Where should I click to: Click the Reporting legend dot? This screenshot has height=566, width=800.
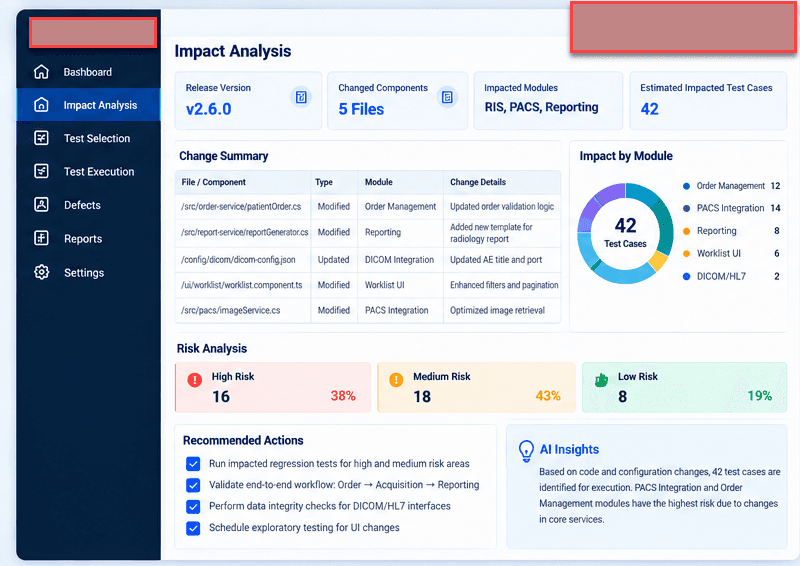pos(686,231)
